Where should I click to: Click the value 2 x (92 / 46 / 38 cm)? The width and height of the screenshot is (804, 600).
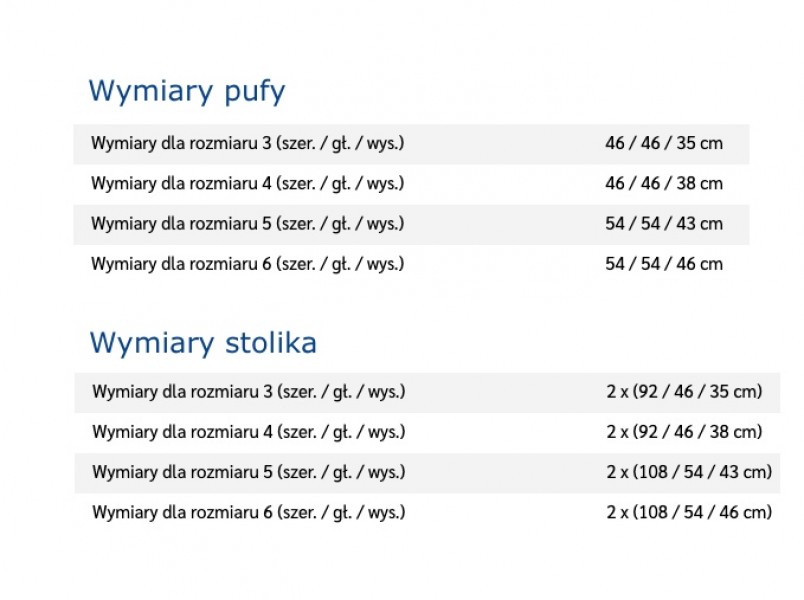pyautogui.click(x=684, y=432)
